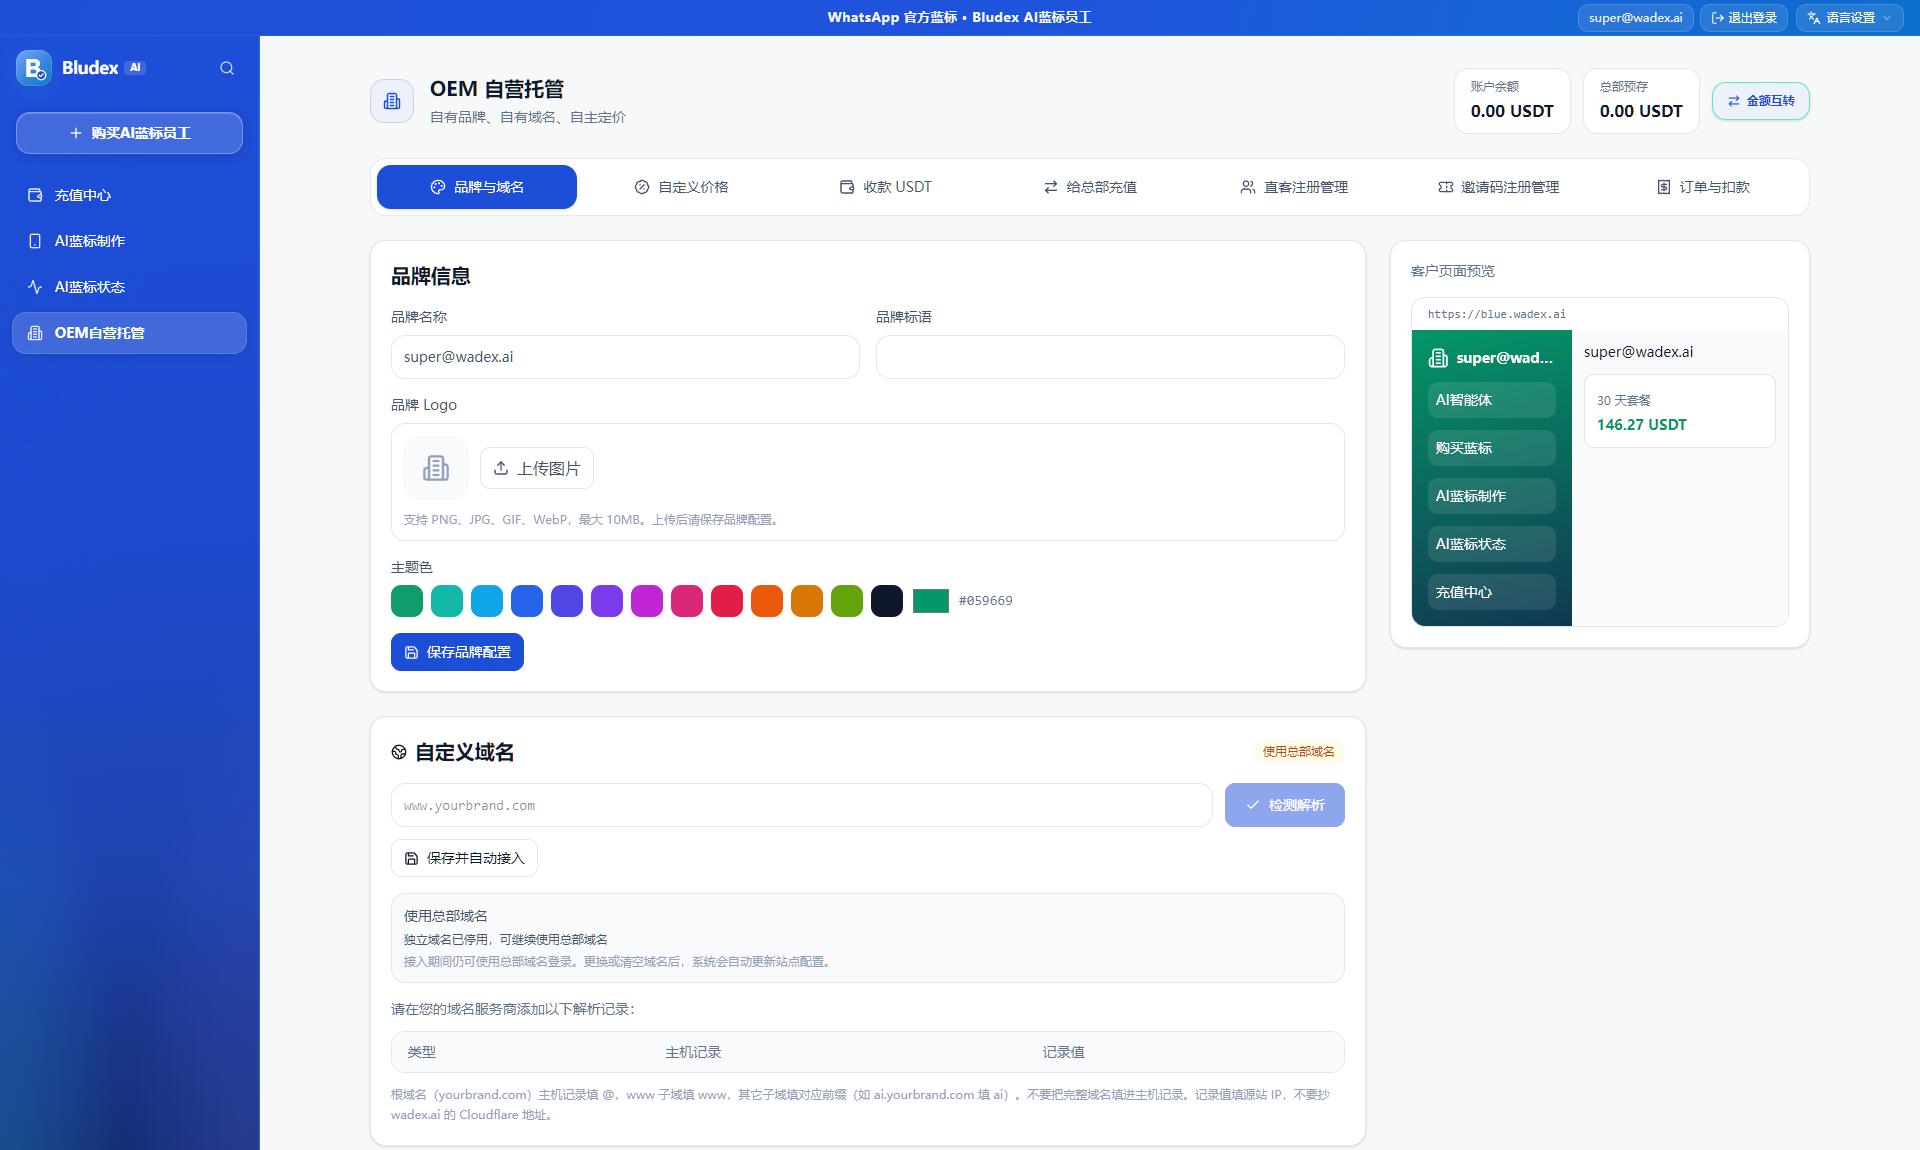Pick the emerald green theme swatch
Viewport: 1920px width, 1150px height.
(x=407, y=601)
